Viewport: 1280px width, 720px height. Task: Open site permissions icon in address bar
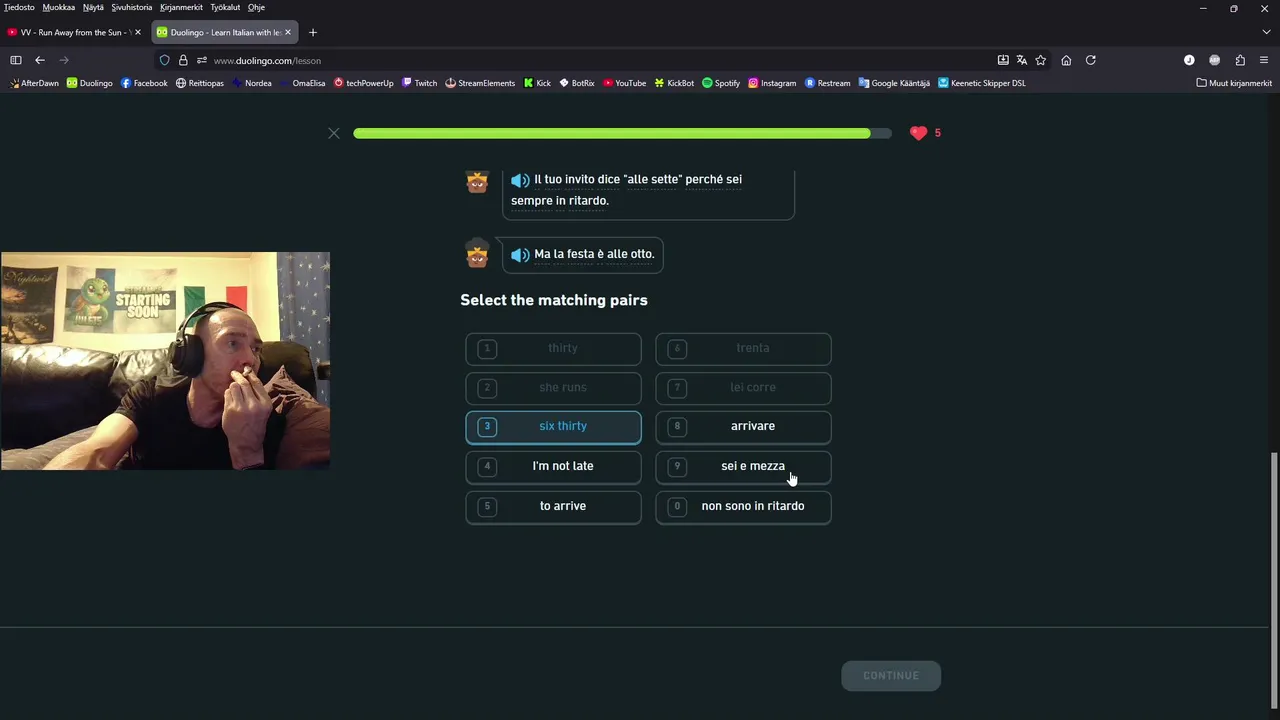[x=201, y=60]
